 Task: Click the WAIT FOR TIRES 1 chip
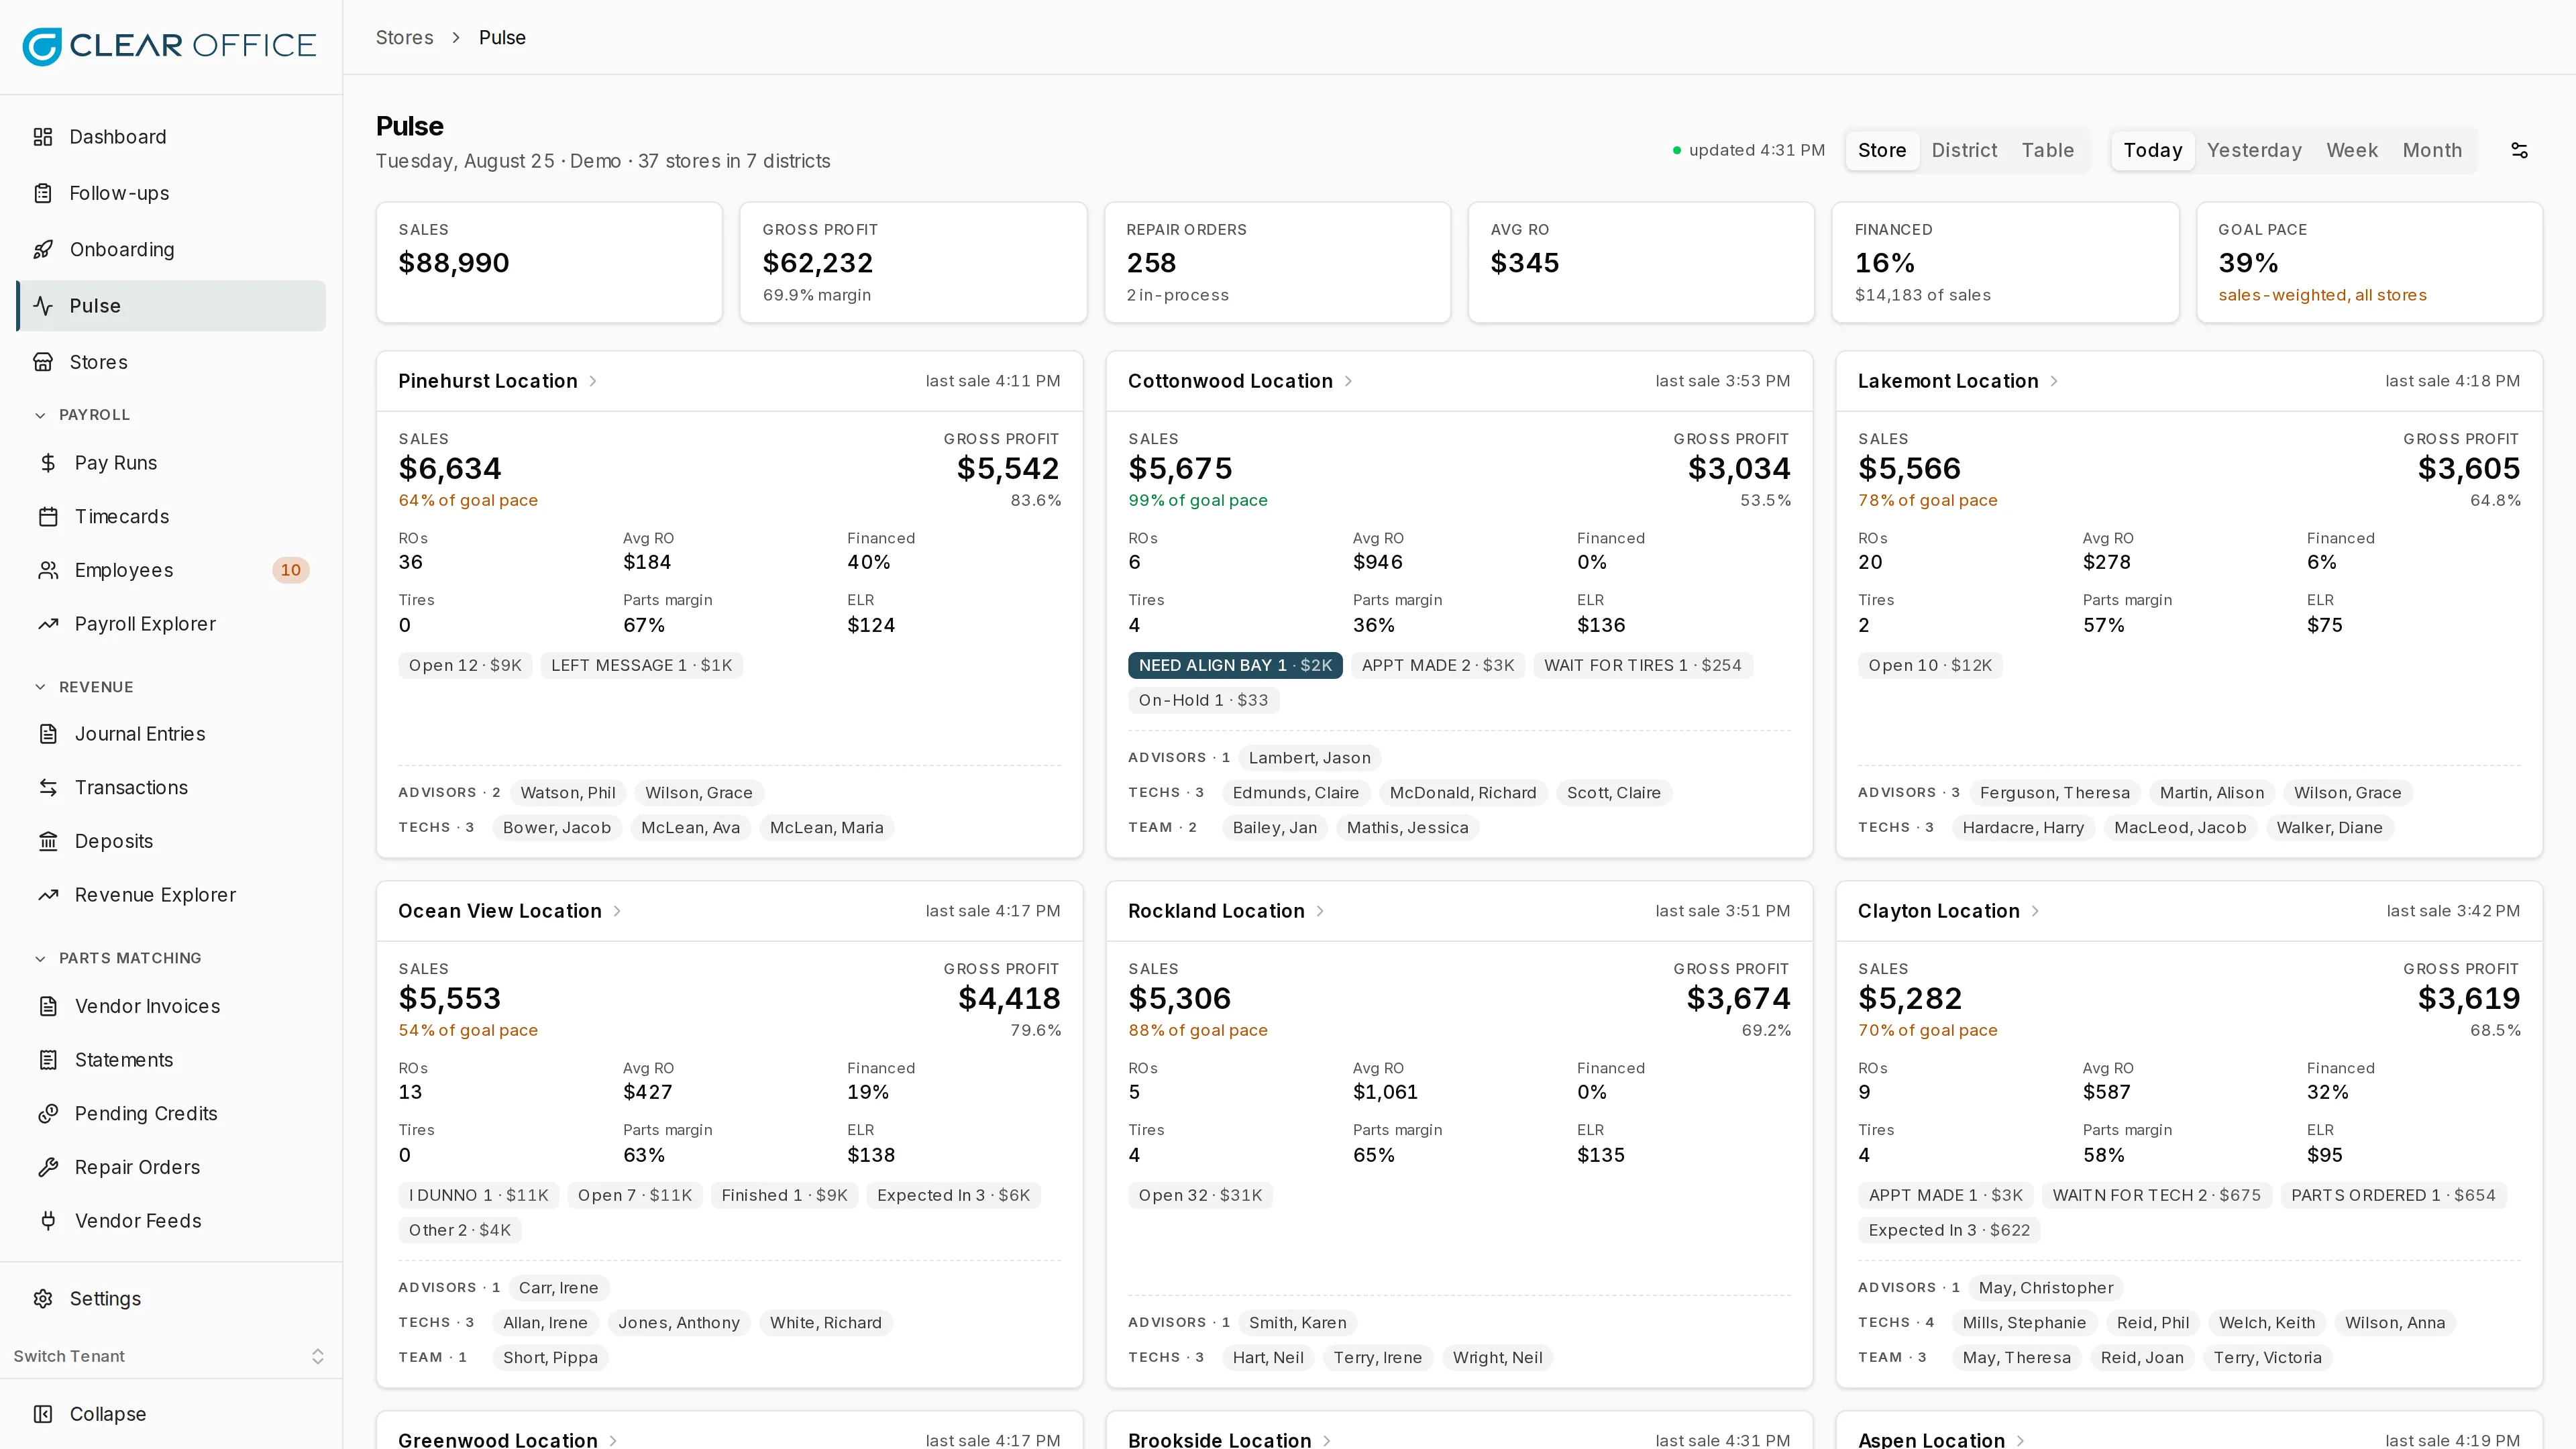point(1643,665)
